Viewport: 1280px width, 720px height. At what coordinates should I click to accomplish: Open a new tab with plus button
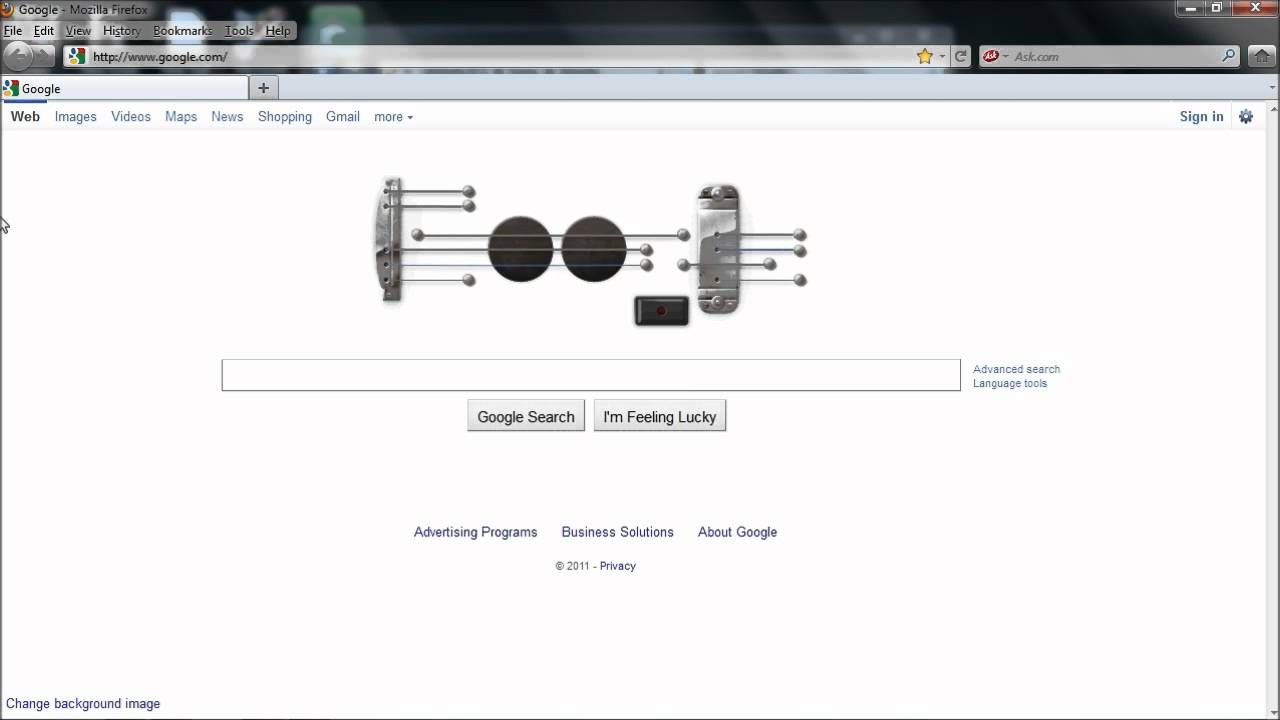263,88
